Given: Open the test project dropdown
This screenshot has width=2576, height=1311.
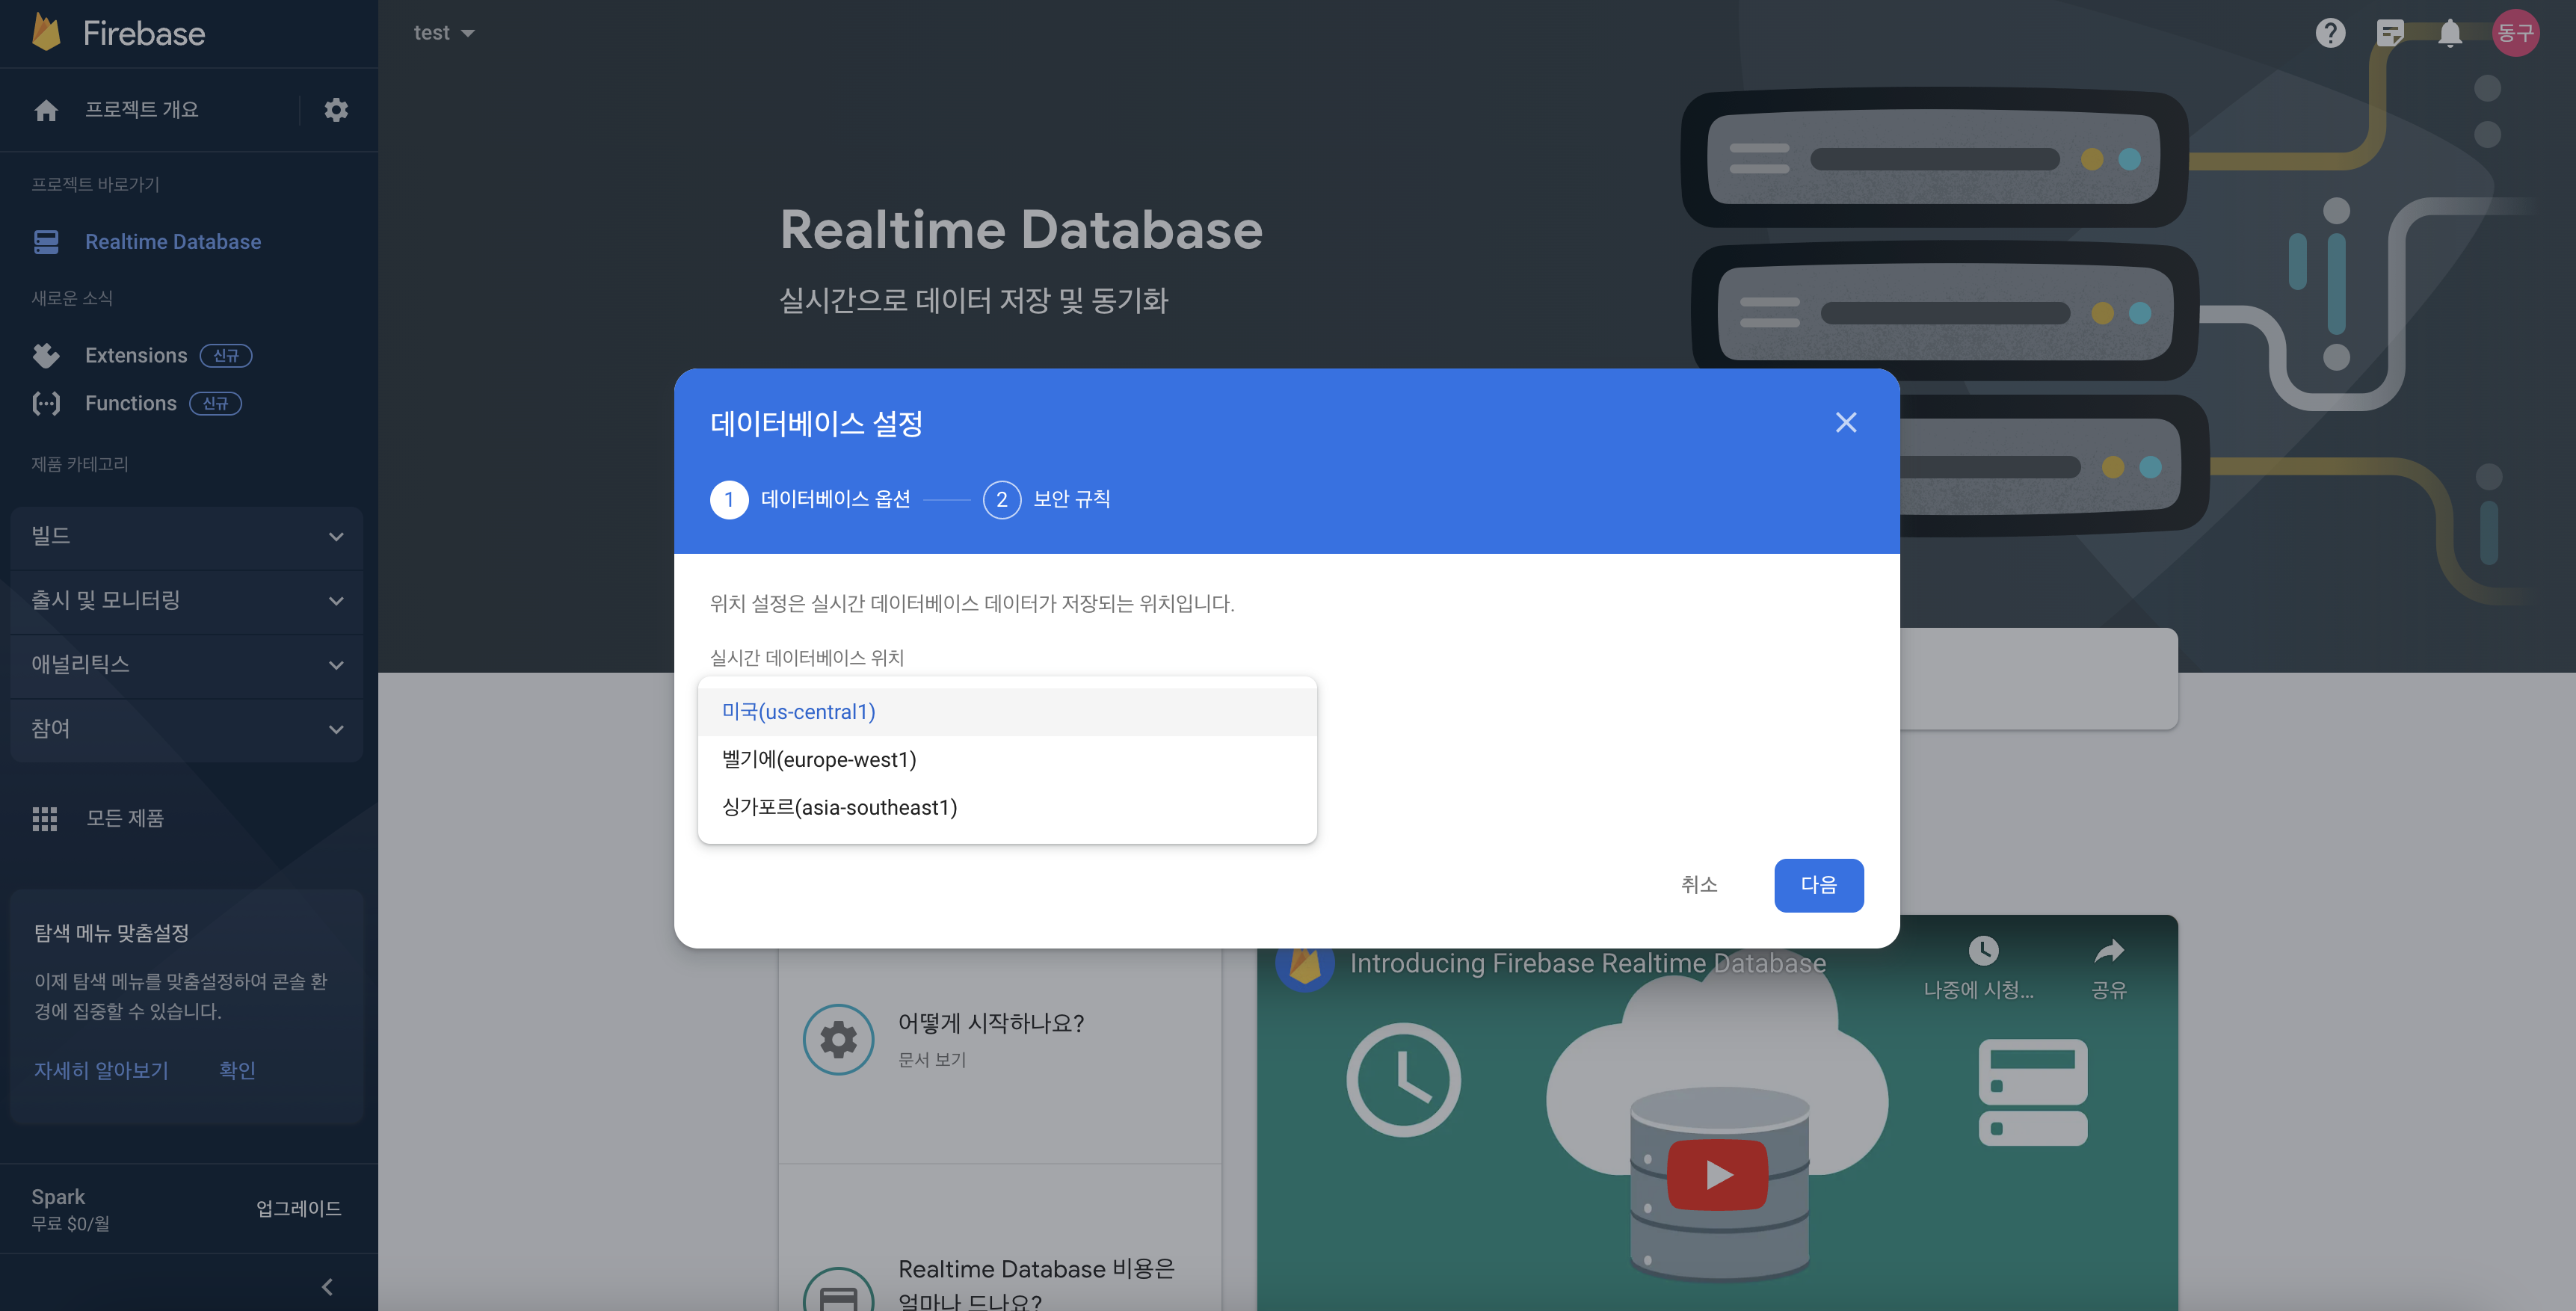Looking at the screenshot, I should tap(444, 33).
